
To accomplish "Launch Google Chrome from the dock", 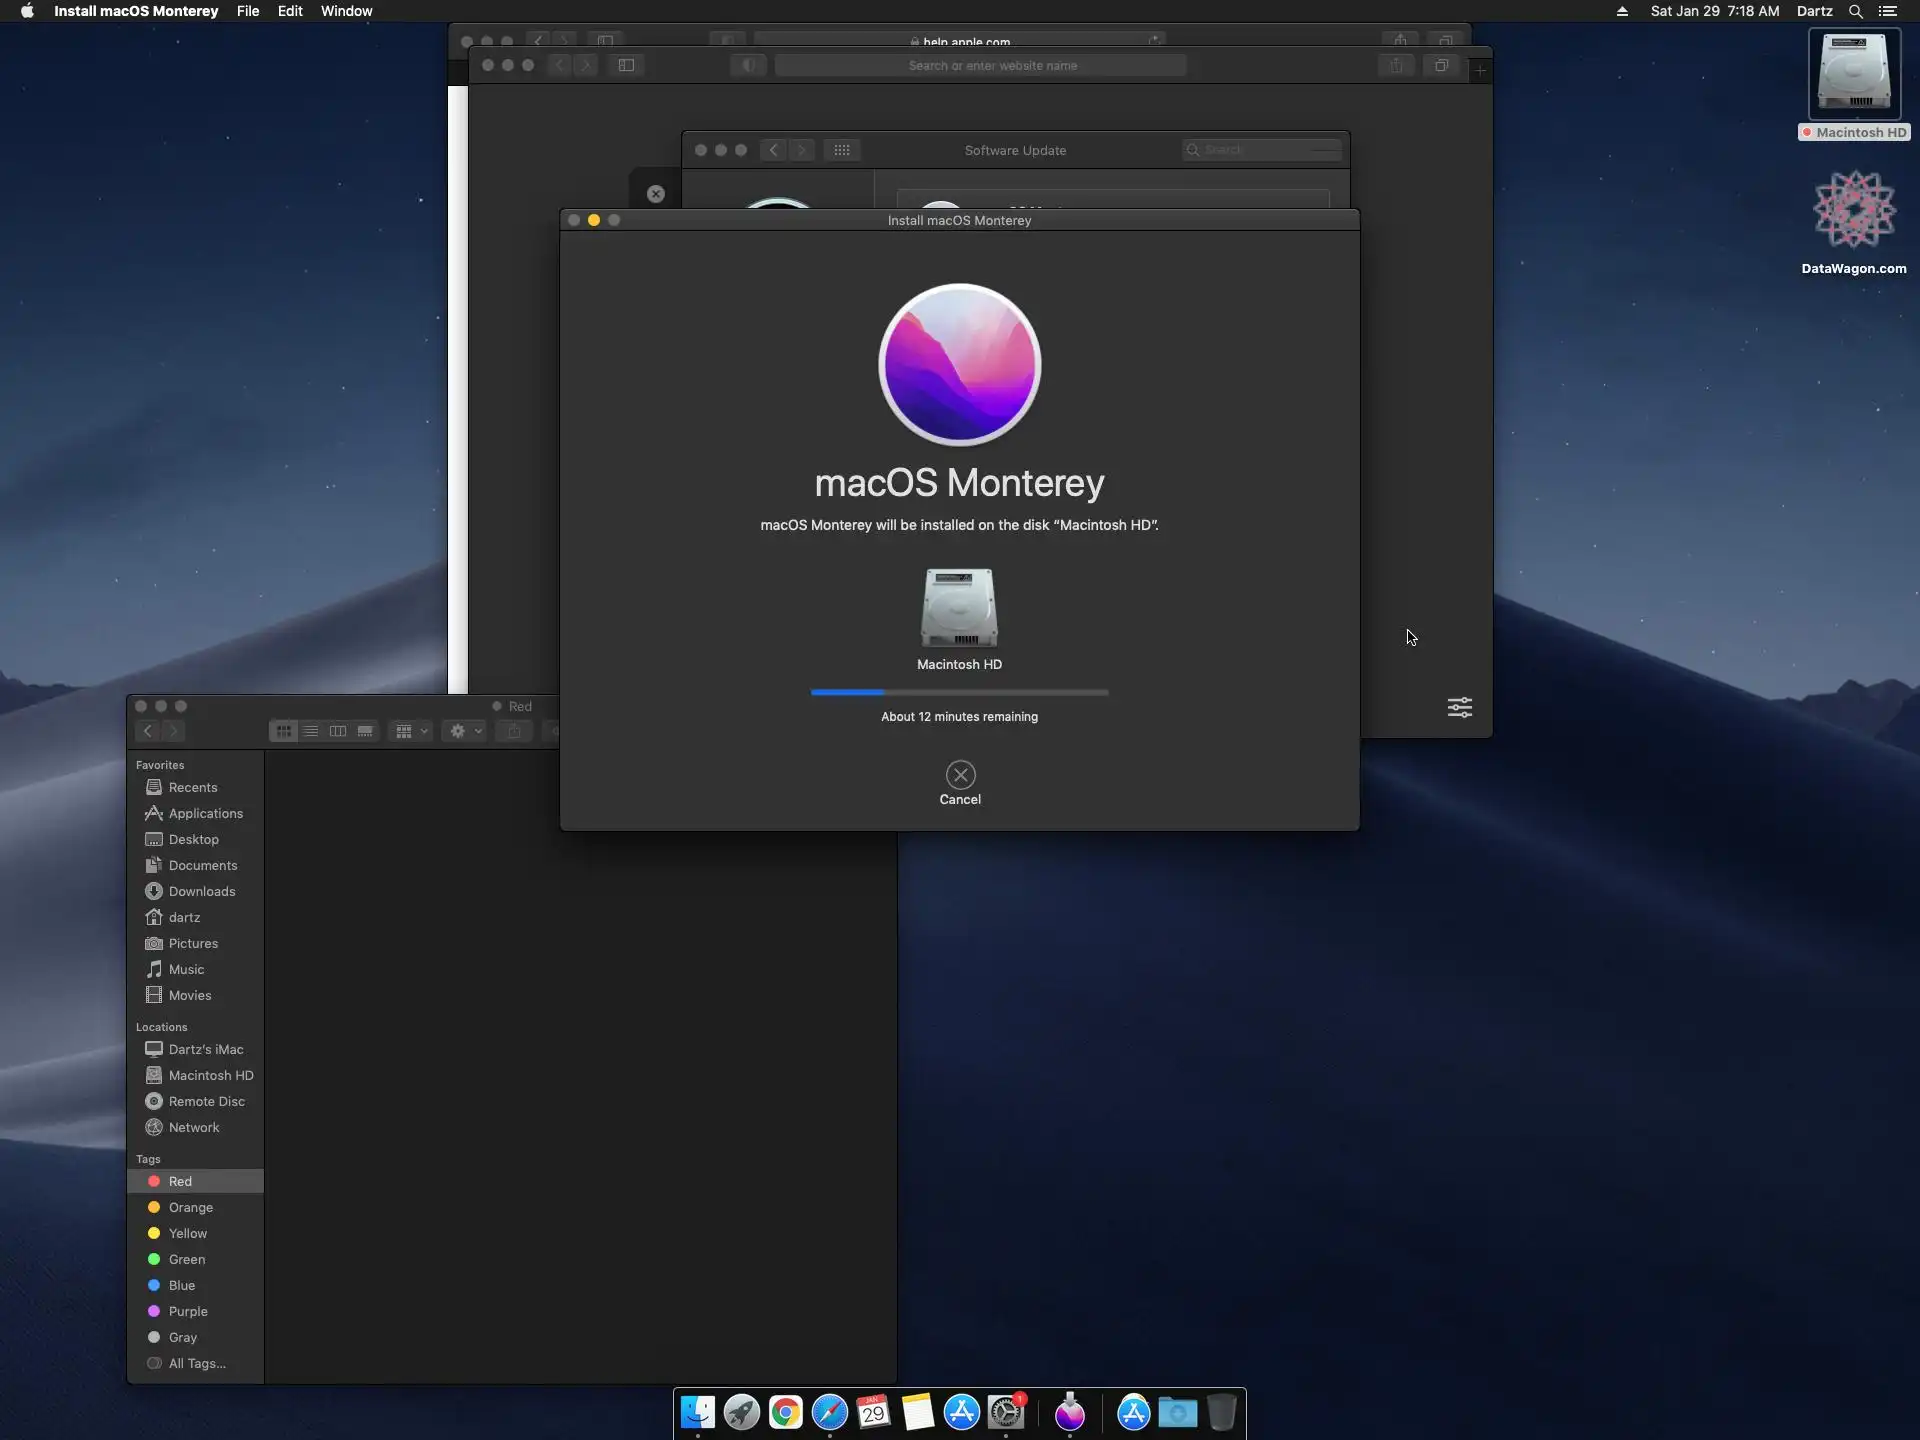I will coord(786,1412).
